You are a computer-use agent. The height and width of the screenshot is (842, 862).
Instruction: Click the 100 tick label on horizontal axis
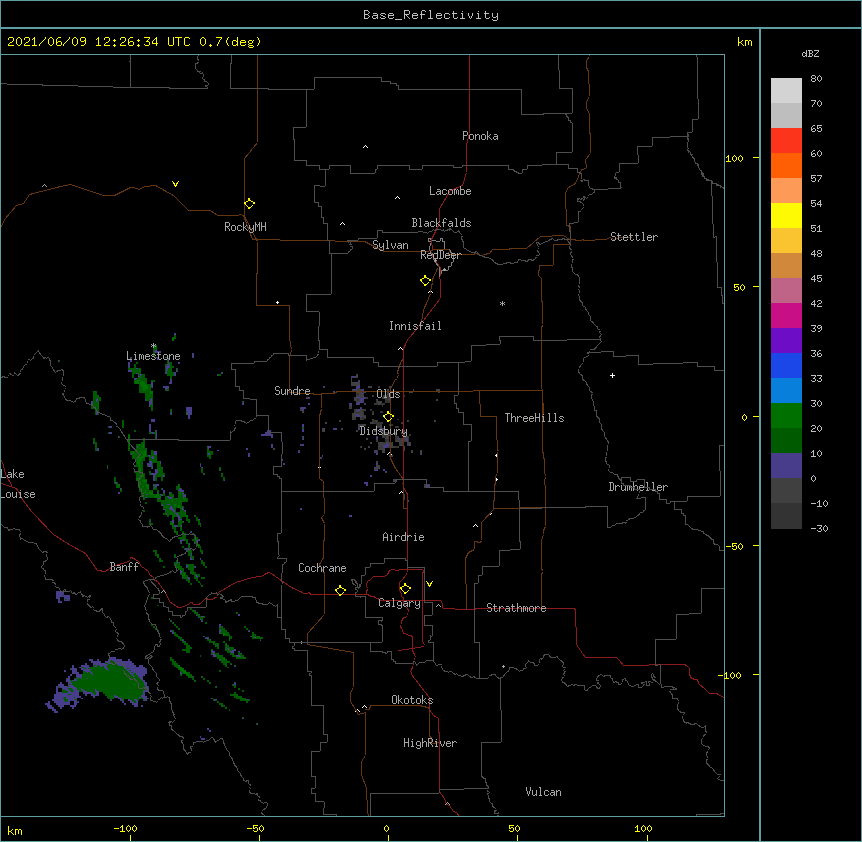click(x=643, y=828)
